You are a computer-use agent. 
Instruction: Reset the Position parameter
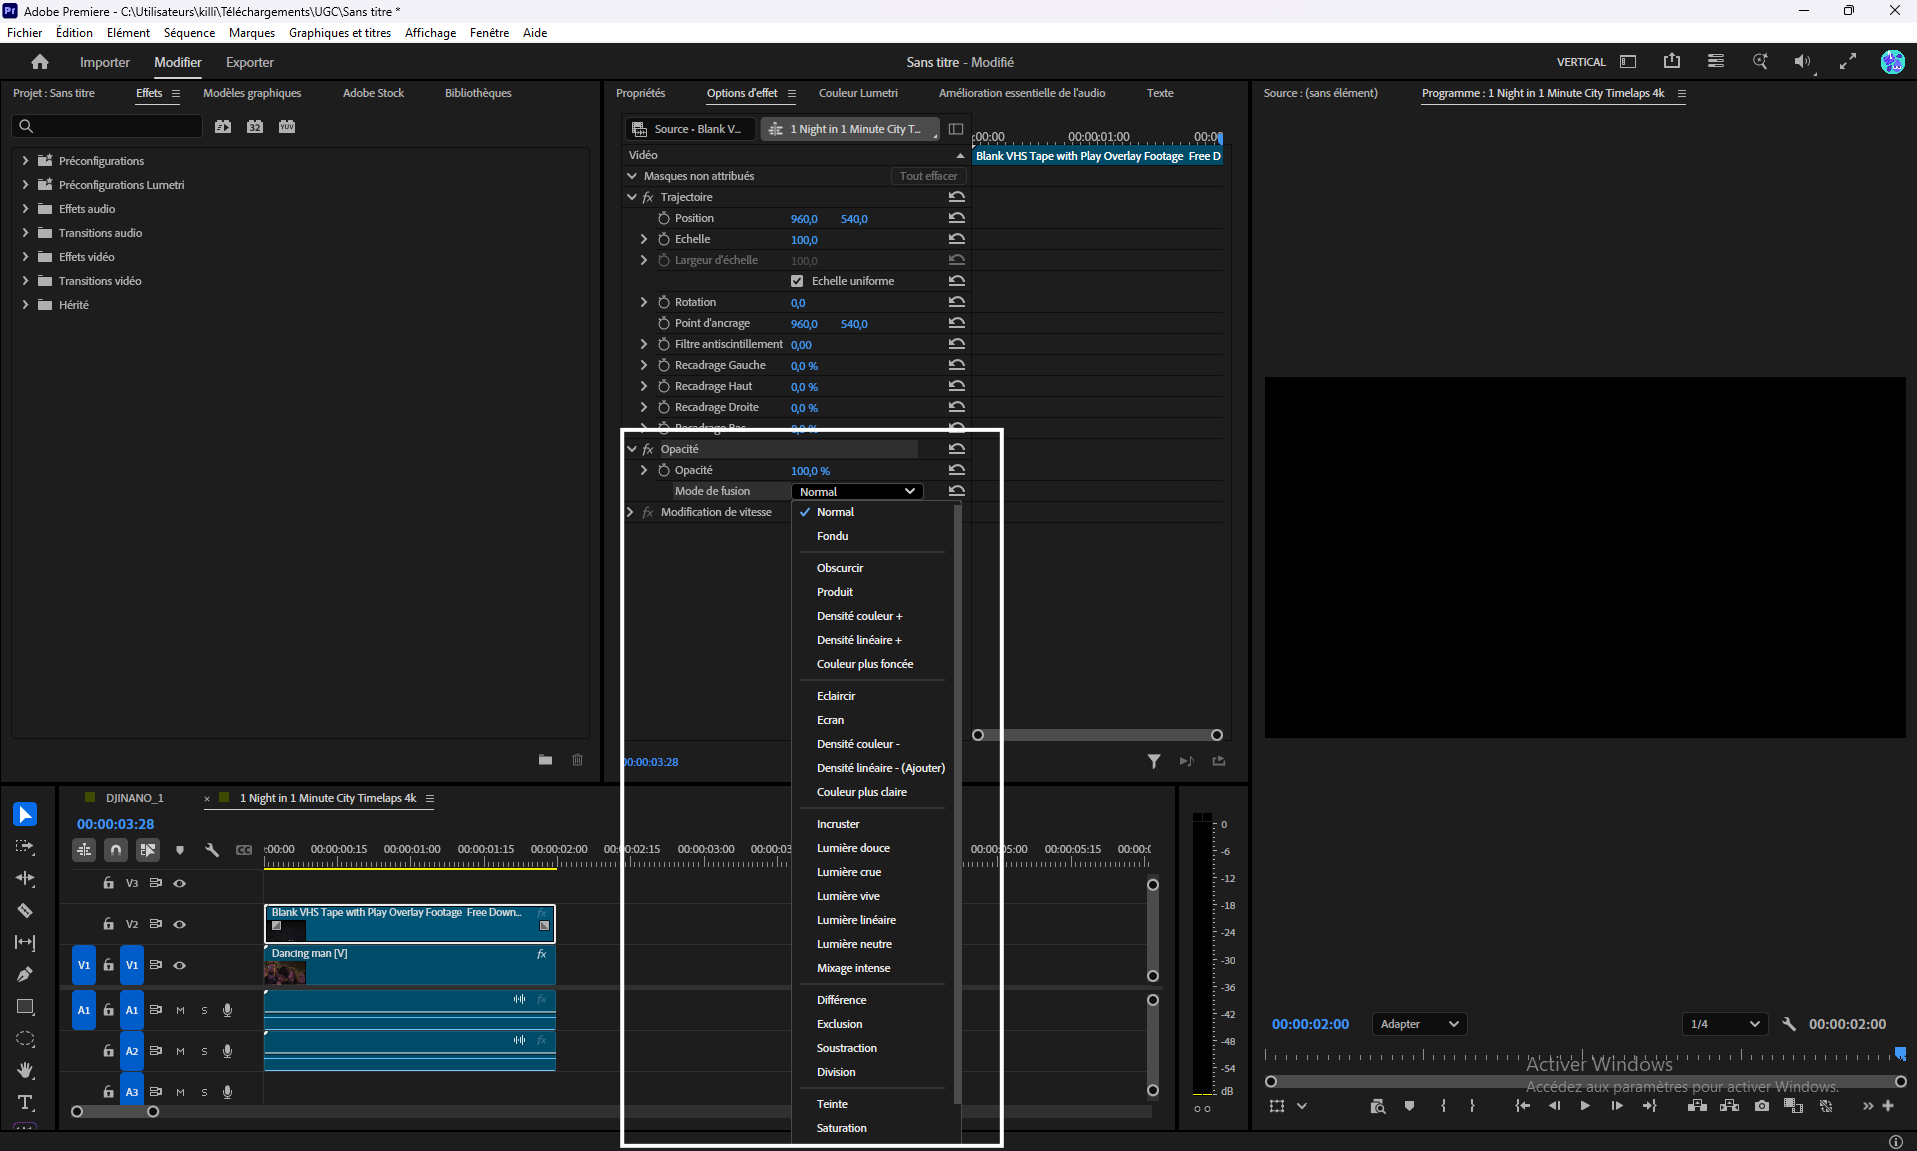click(957, 218)
